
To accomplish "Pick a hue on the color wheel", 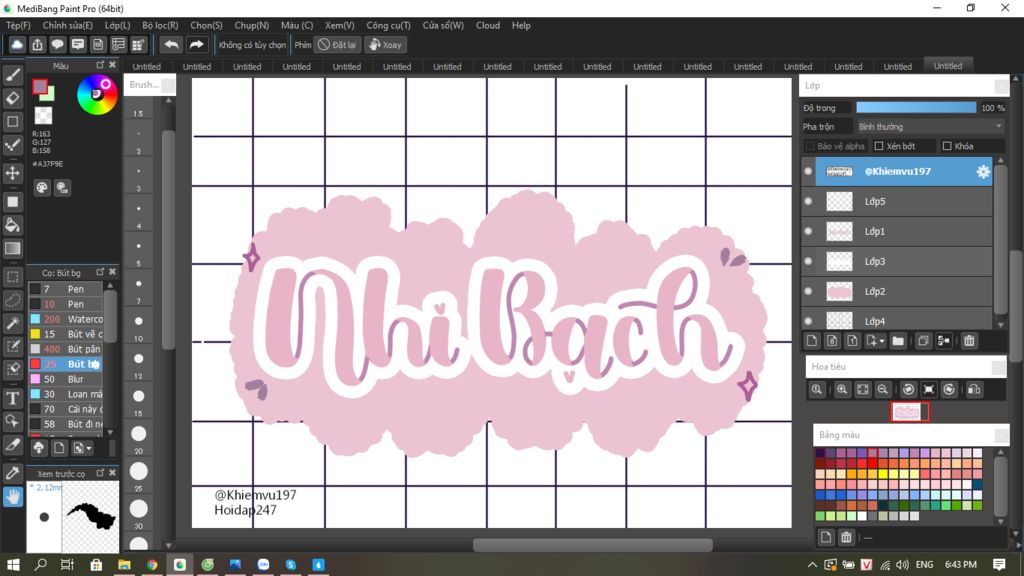I will (97, 95).
